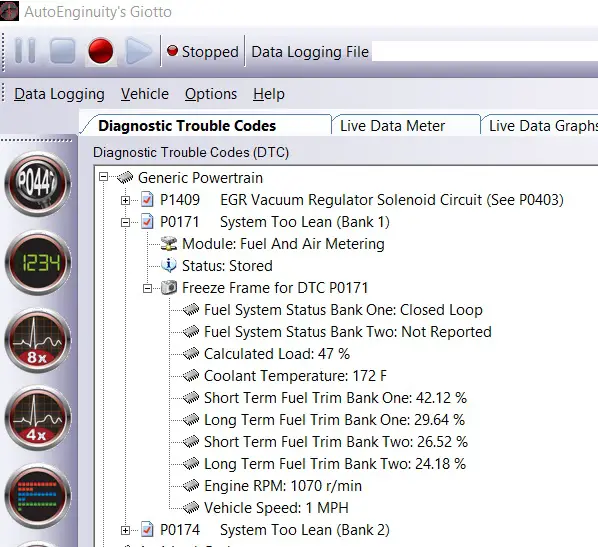Screen dimensions: 598x547
Task: Click the camera icon beside Freeze Frame
Action: (169, 287)
